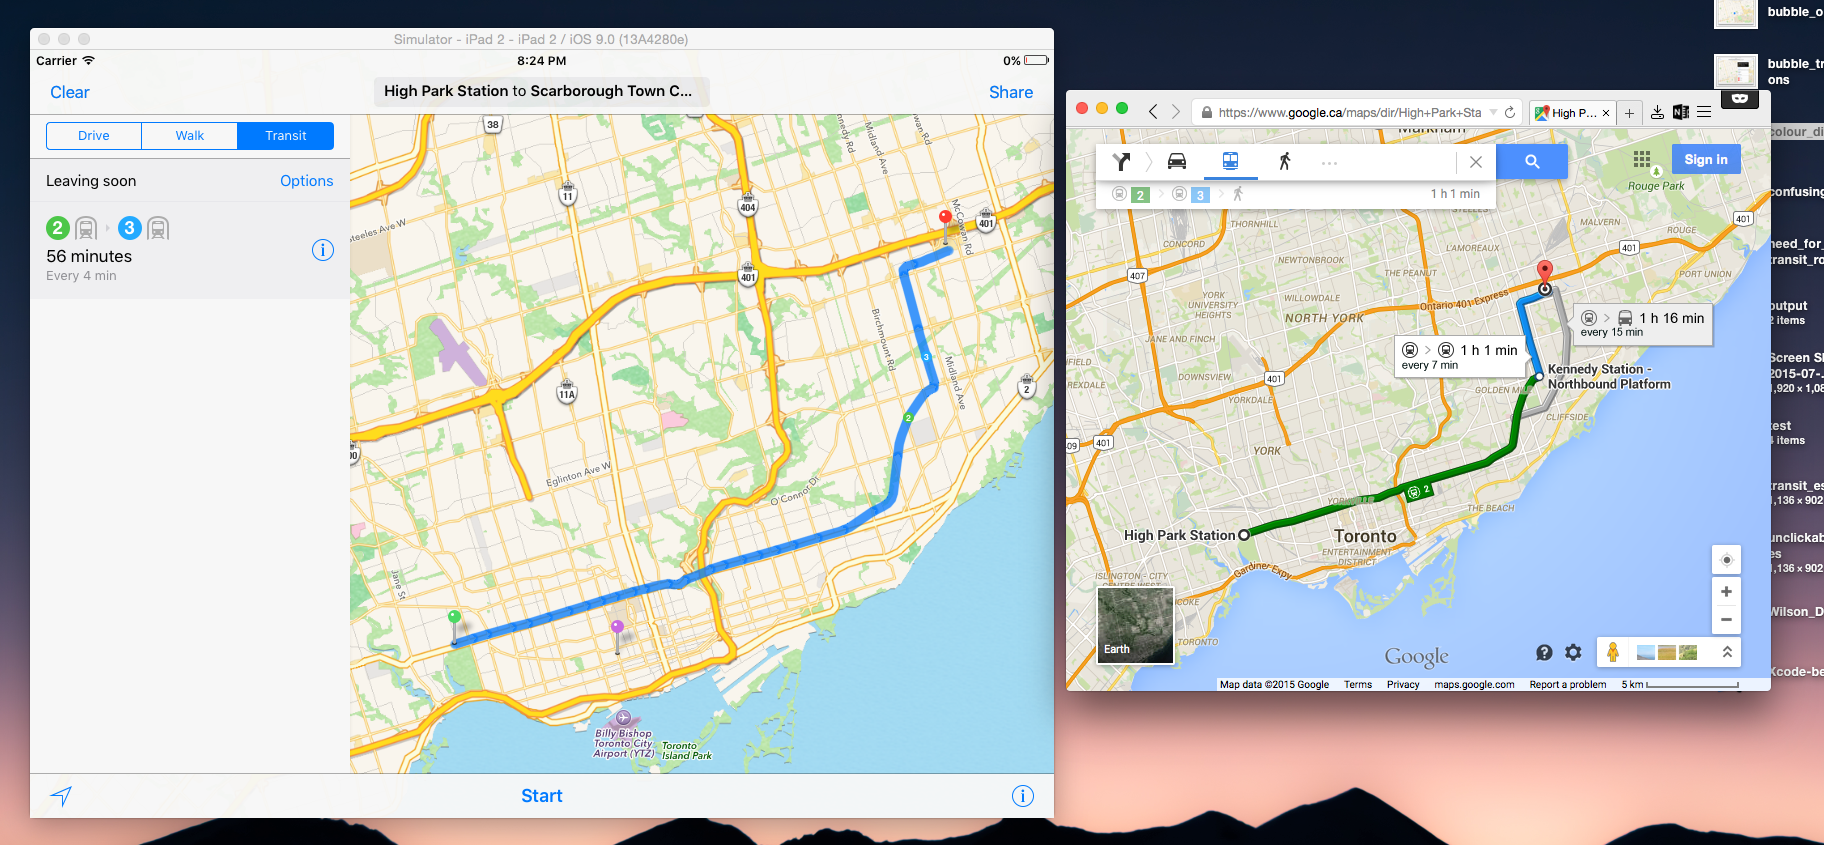The width and height of the screenshot is (1824, 845).
Task: Zoom out on the Google map
Action: pyautogui.click(x=1726, y=620)
